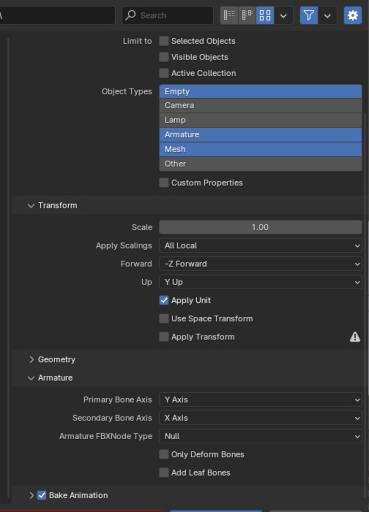Viewport: 369px width, 512px height.
Task: Toggle the file filter funnel icon
Action: pos(309,15)
